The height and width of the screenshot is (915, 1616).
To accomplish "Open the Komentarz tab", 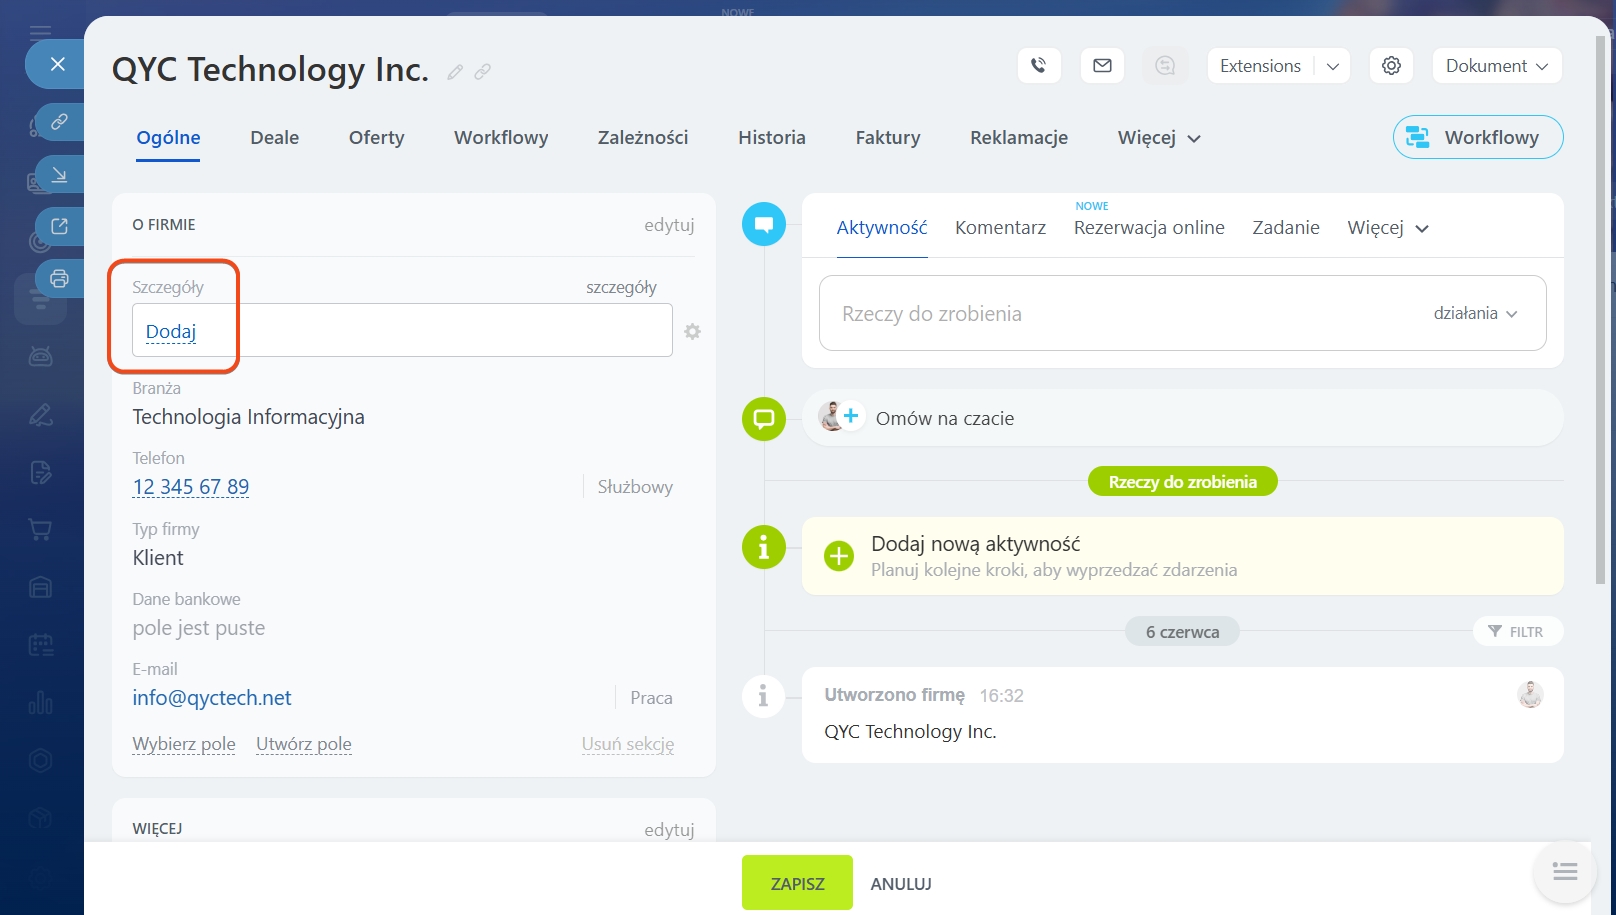I will pyautogui.click(x=1000, y=228).
